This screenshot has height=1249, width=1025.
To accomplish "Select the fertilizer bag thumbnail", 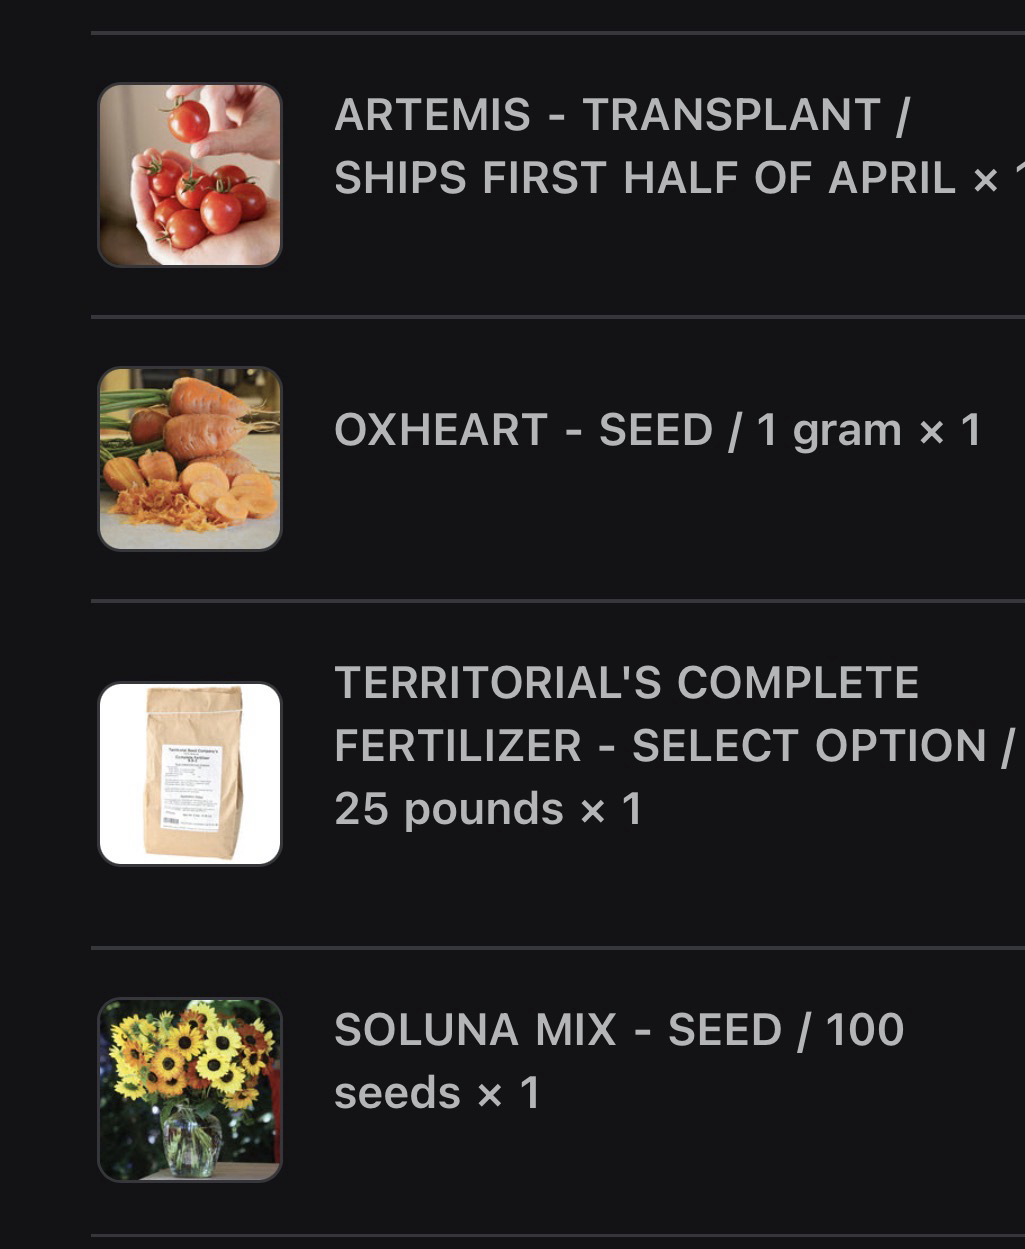I will (x=190, y=774).
